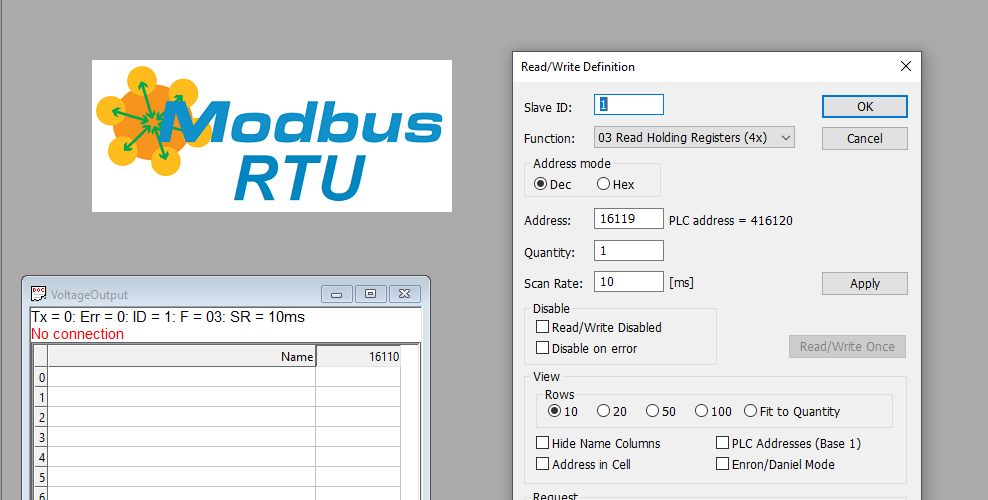
Task: Click the 16110 column header
Action: (x=358, y=356)
